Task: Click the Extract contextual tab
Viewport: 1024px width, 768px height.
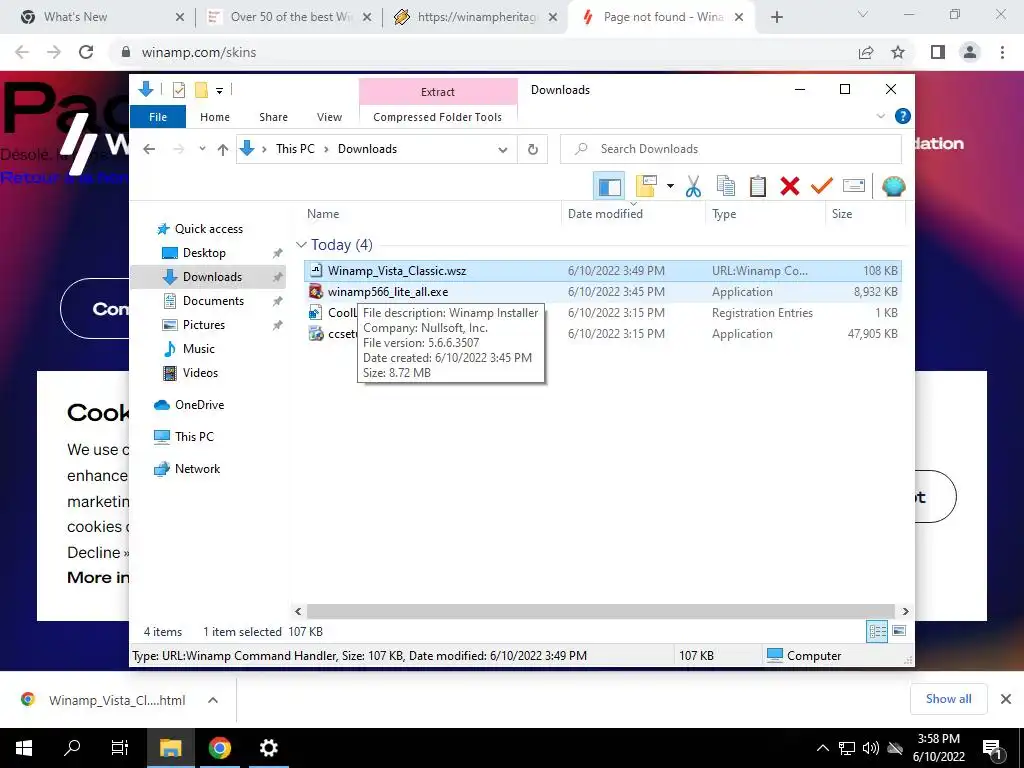Action: [x=438, y=92]
